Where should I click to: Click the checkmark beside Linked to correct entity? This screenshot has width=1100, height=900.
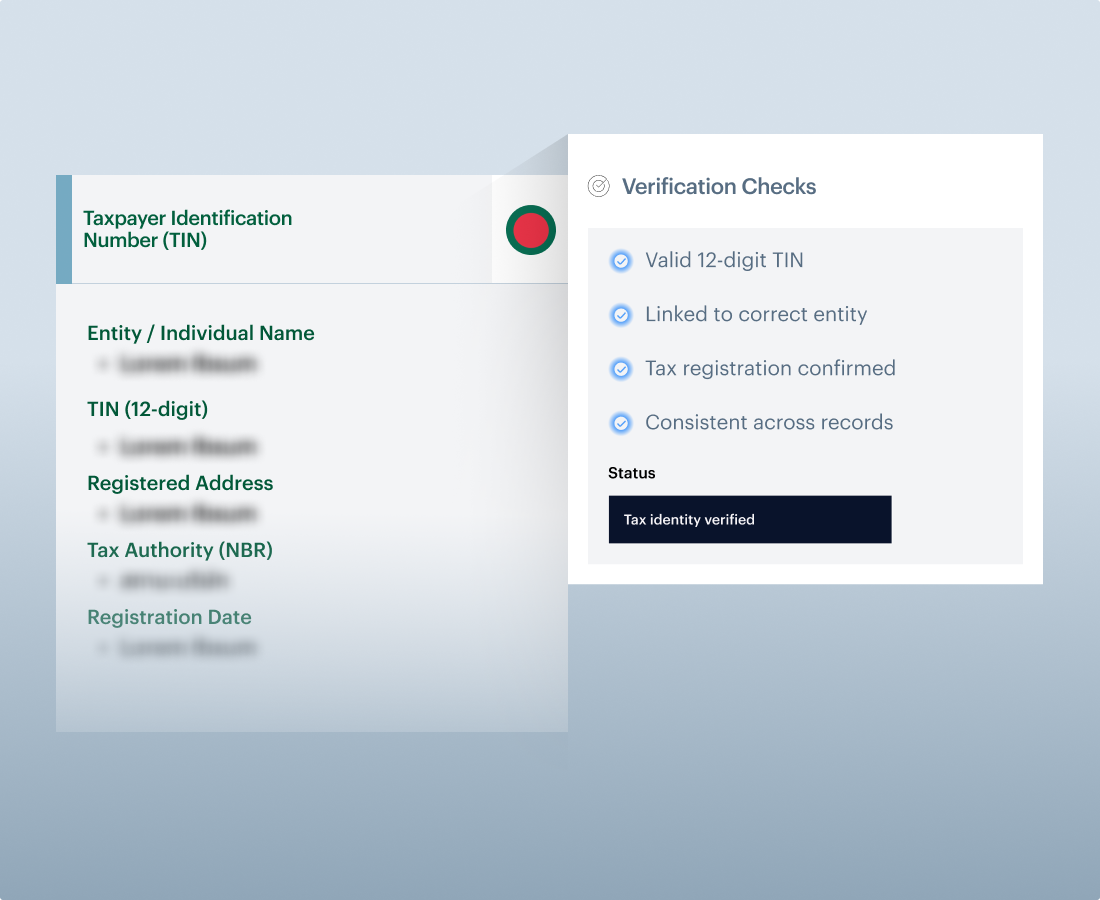(x=621, y=315)
